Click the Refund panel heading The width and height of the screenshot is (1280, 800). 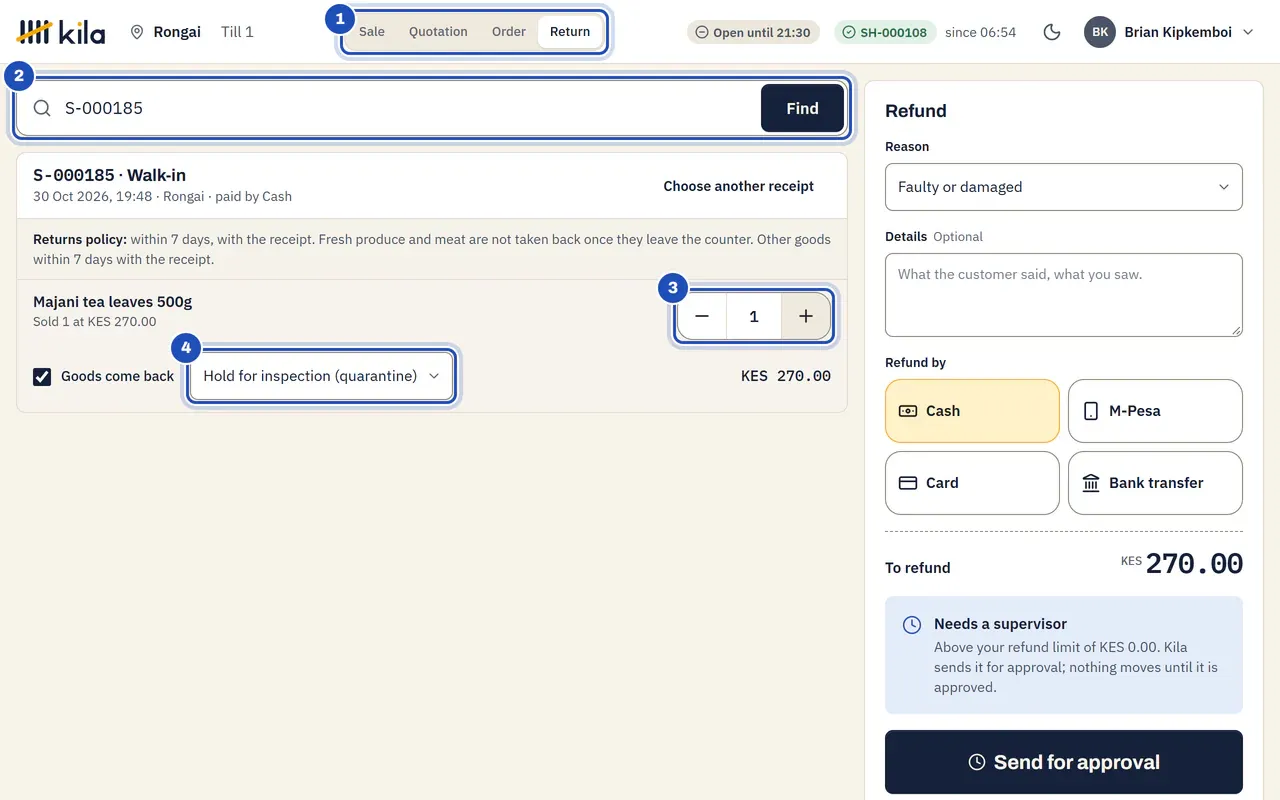click(916, 111)
